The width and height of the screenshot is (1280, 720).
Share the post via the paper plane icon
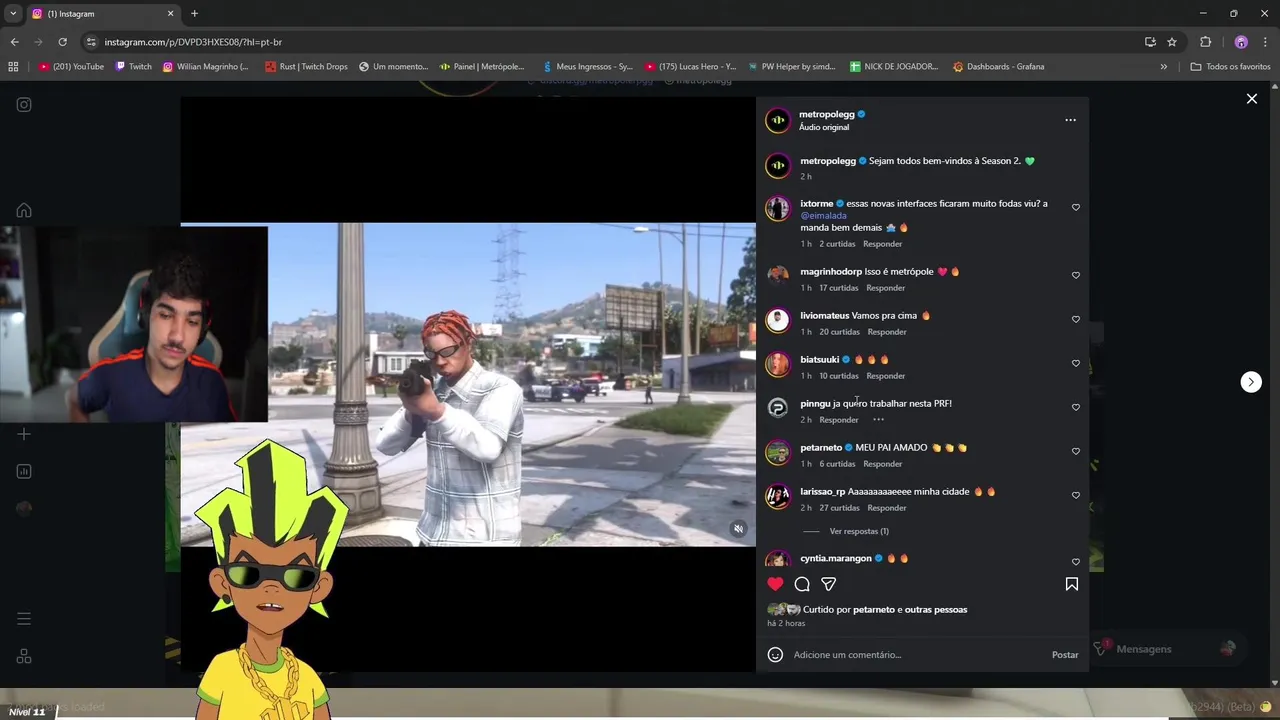click(829, 584)
